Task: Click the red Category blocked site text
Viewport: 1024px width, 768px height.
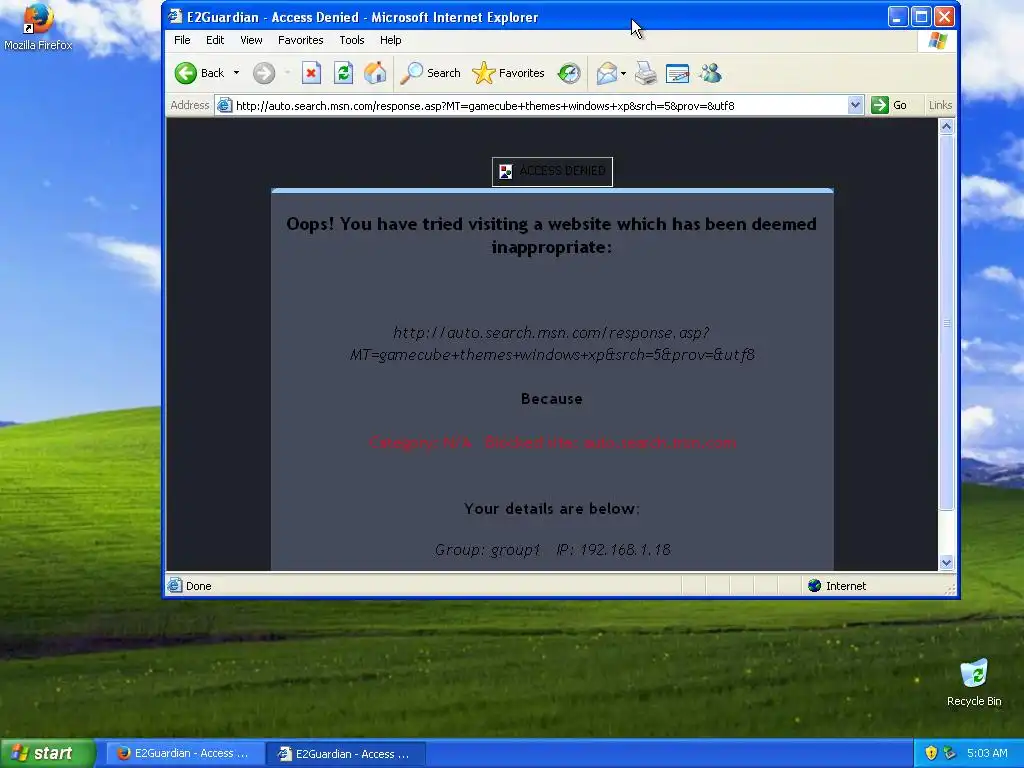Action: pos(552,443)
